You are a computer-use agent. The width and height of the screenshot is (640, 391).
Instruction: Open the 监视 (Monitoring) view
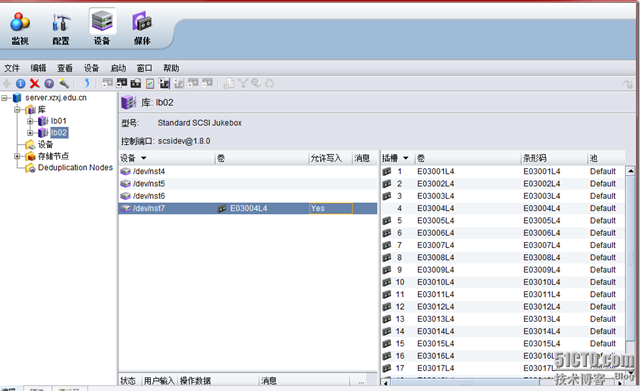pos(20,28)
